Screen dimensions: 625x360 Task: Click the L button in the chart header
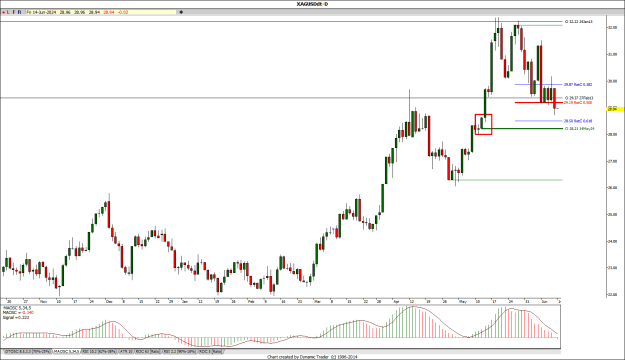8,12
